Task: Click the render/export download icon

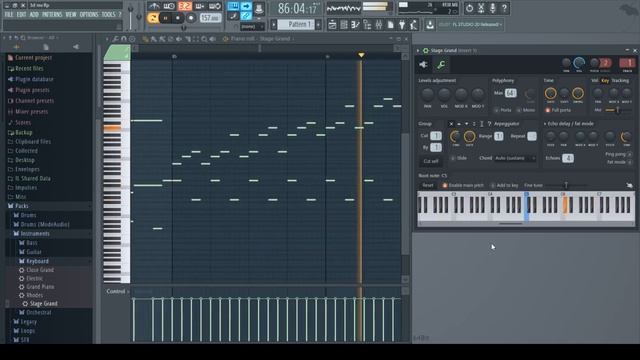Action: [430, 25]
